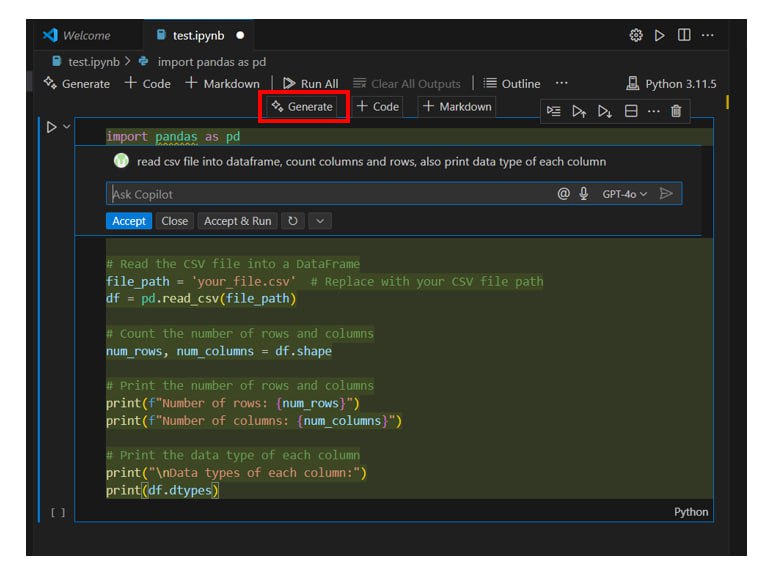Delete the cell with trash icon
The image size is (770, 566).
pyautogui.click(x=676, y=111)
